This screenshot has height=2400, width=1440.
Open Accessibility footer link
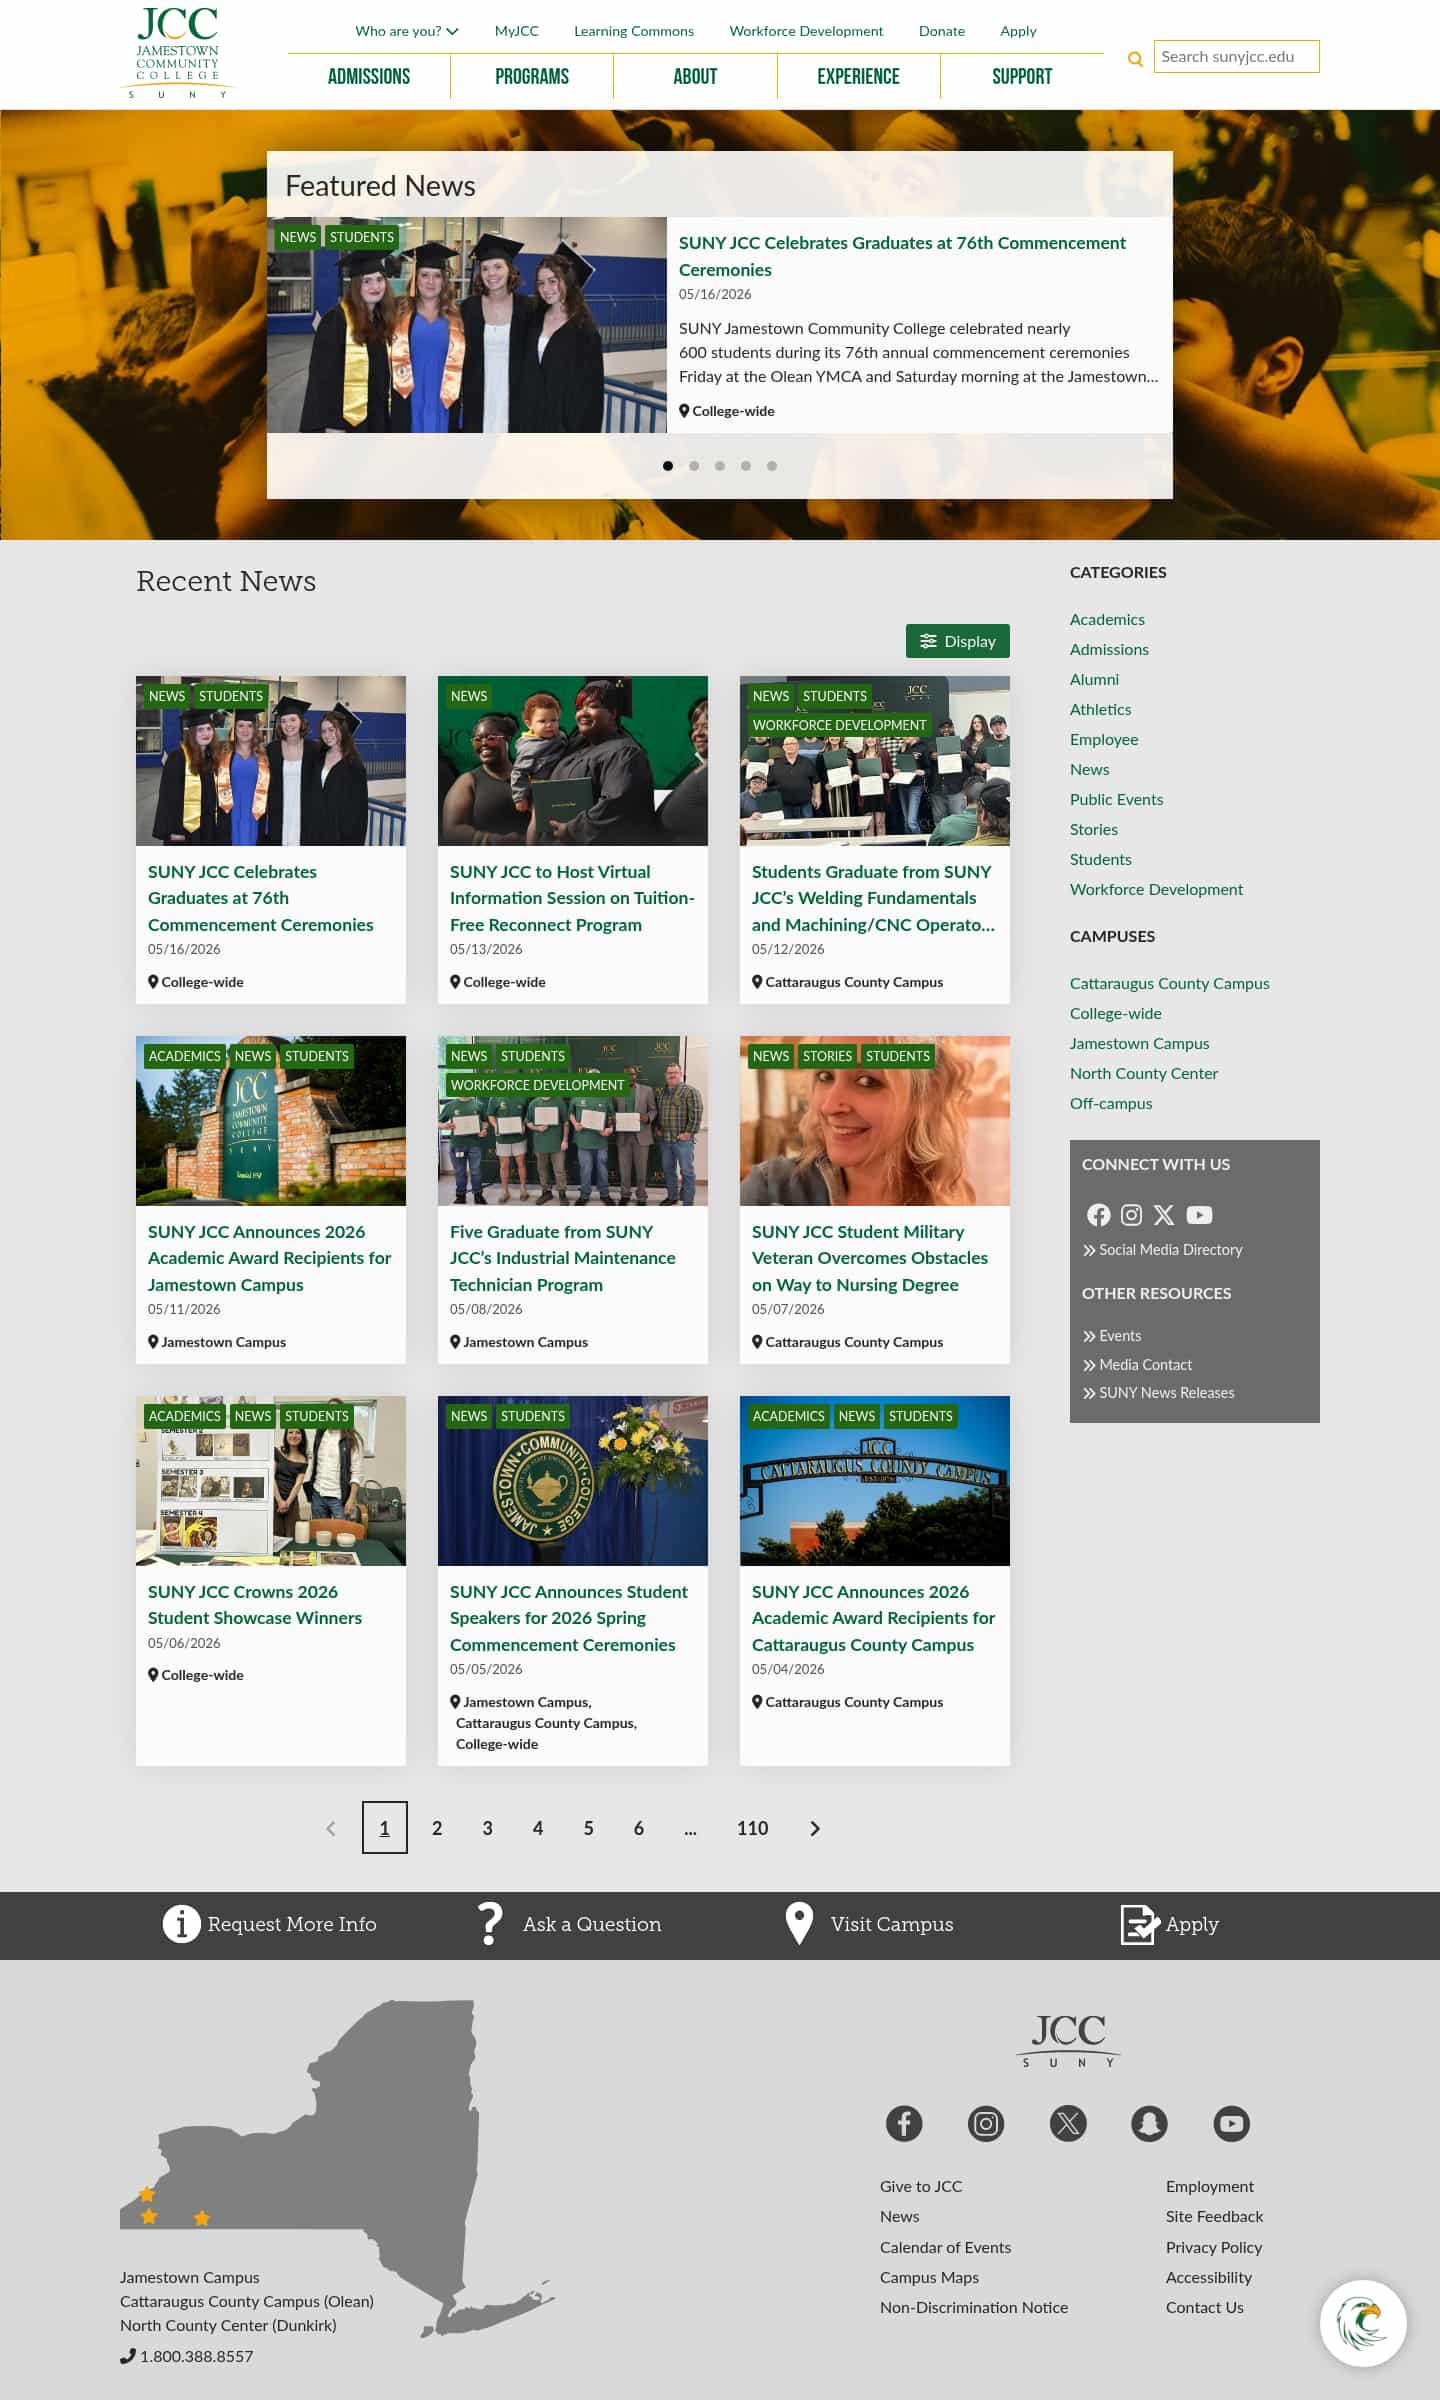pyautogui.click(x=1209, y=2277)
